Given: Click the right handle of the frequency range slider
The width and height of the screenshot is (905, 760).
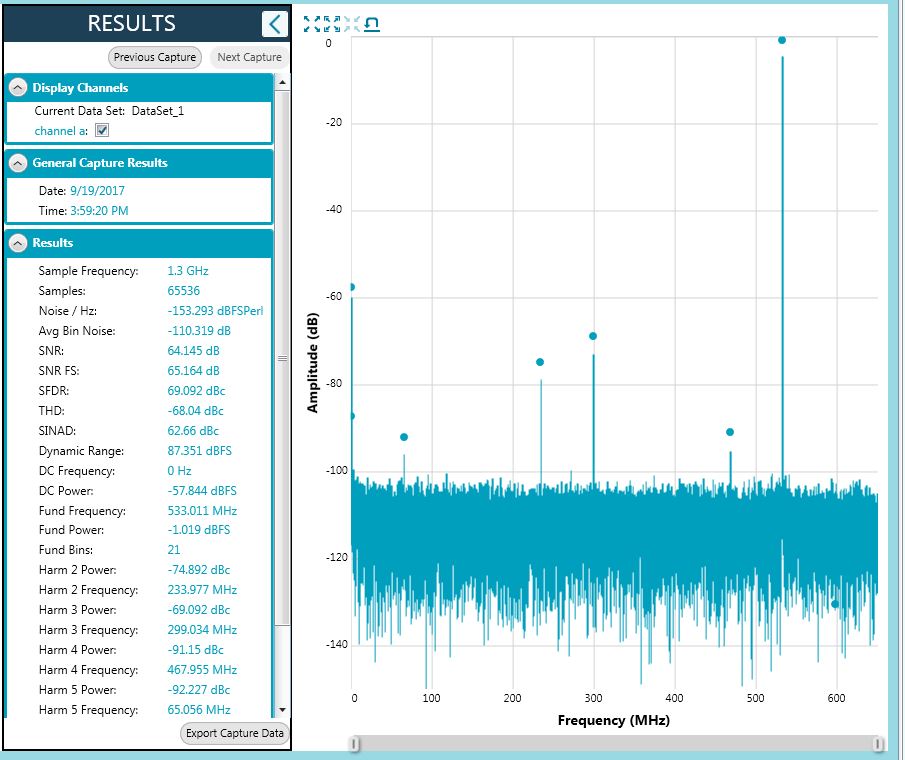Looking at the screenshot, I should tap(879, 743).
